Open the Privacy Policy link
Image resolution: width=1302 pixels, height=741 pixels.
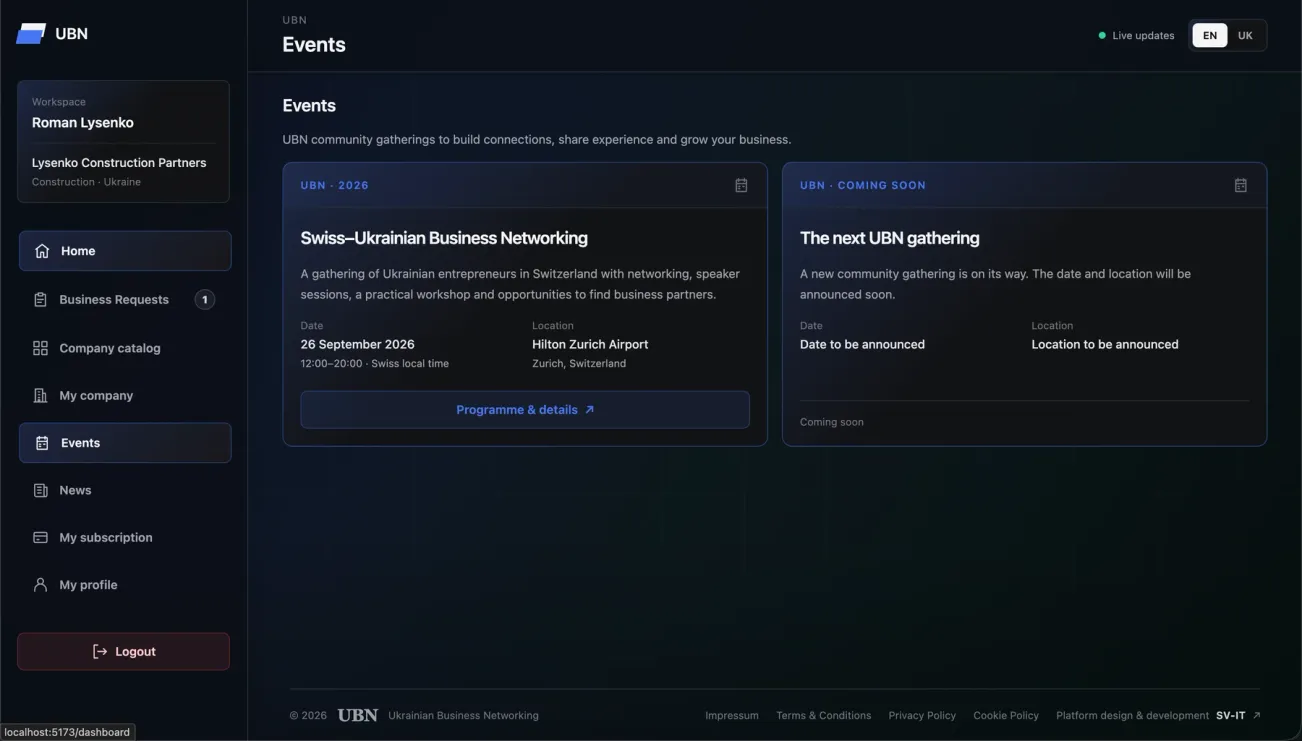922,716
